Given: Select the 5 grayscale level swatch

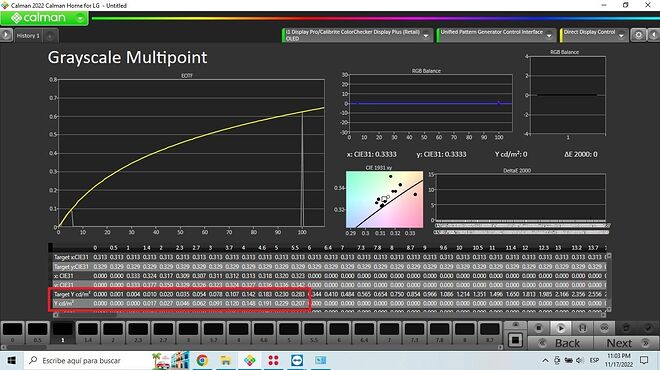Looking at the screenshot, I should point(289,333).
